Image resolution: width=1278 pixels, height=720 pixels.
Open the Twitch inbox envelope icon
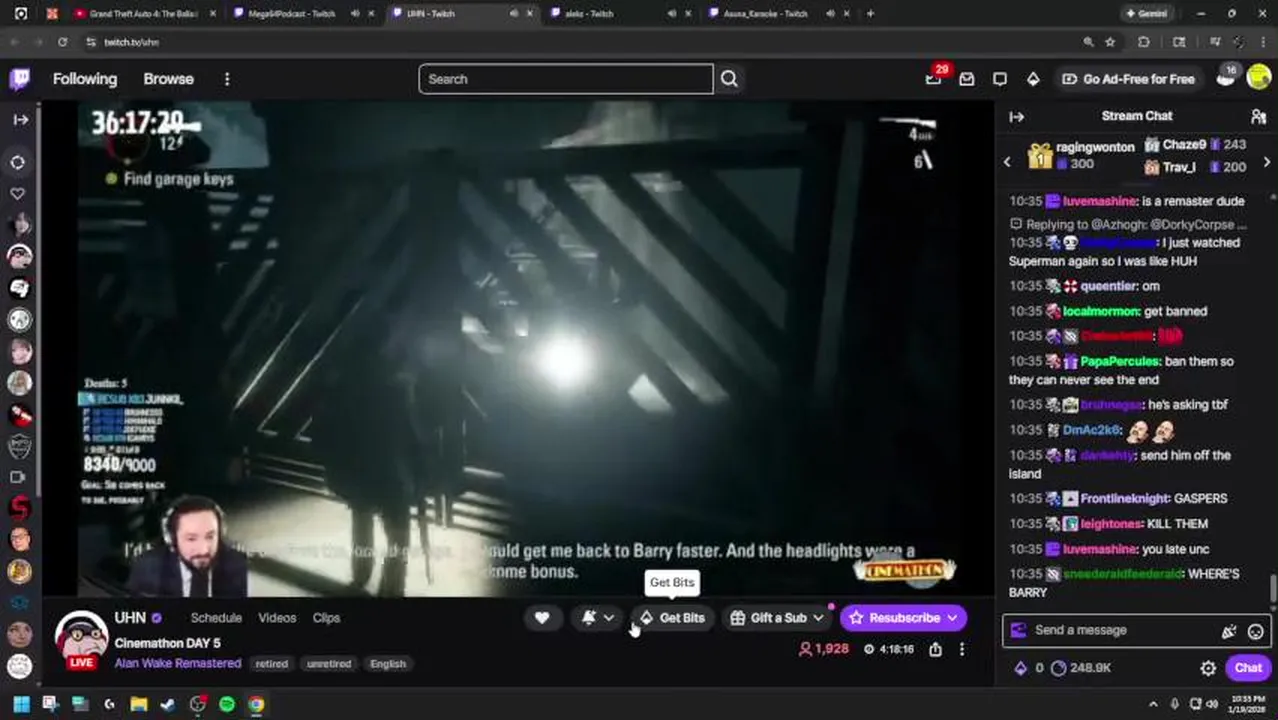pos(966,79)
